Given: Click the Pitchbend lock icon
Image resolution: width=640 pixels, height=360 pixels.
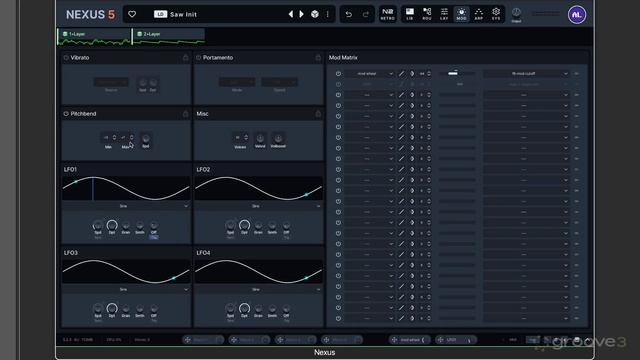Looking at the screenshot, I should pos(185,114).
